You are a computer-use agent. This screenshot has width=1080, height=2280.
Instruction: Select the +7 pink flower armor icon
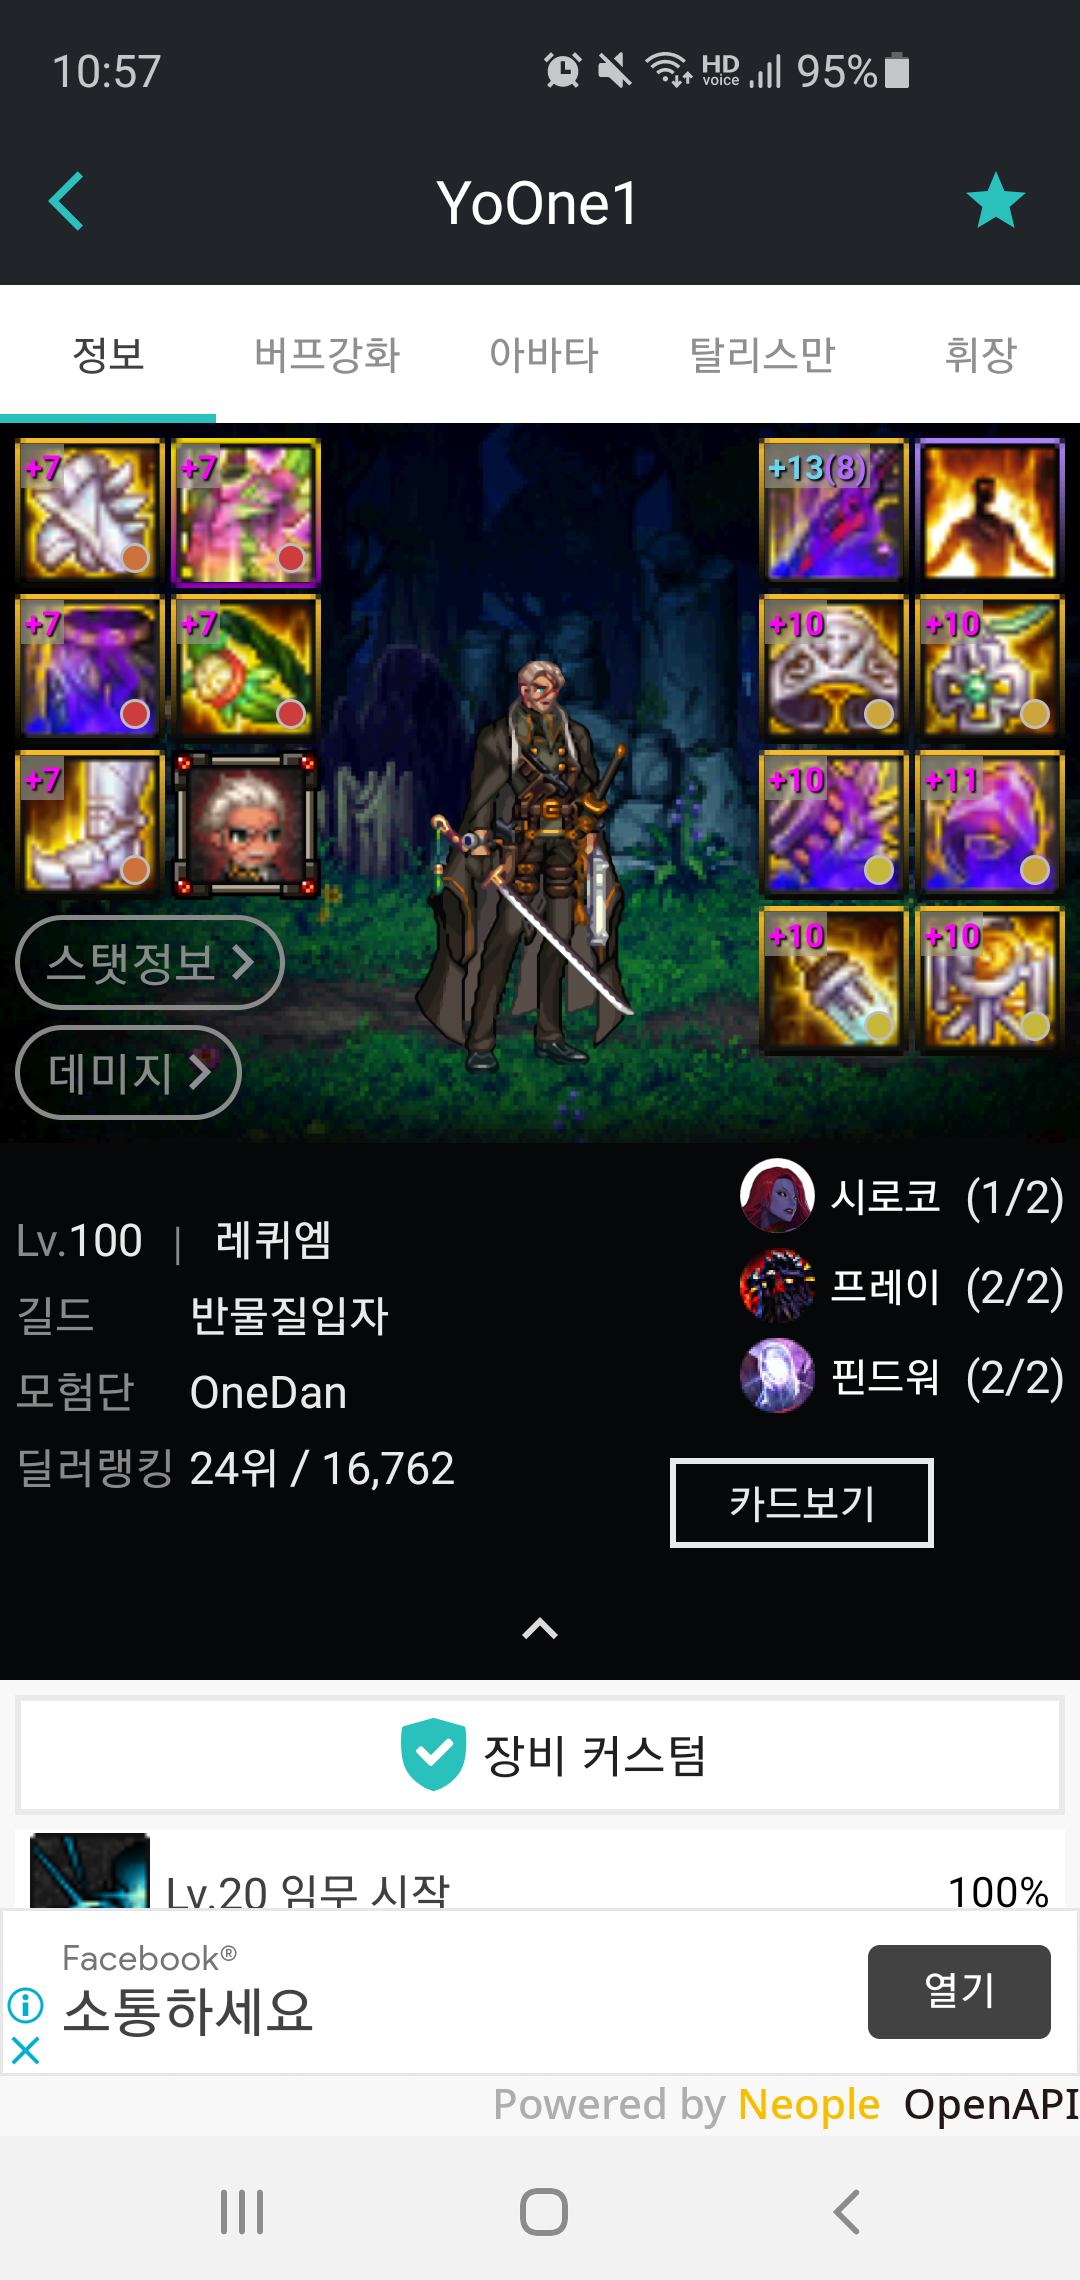pyautogui.click(x=246, y=511)
